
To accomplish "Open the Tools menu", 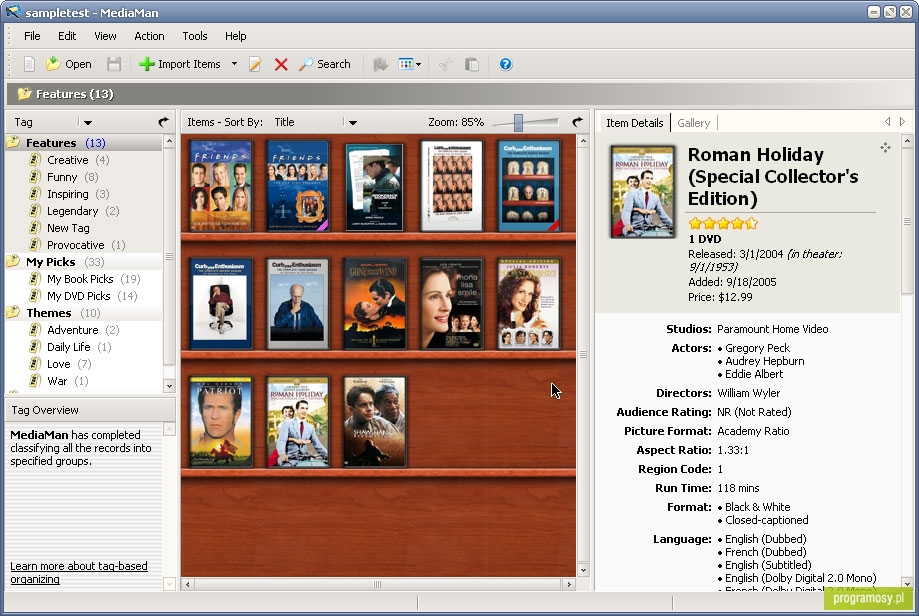I will [x=195, y=36].
